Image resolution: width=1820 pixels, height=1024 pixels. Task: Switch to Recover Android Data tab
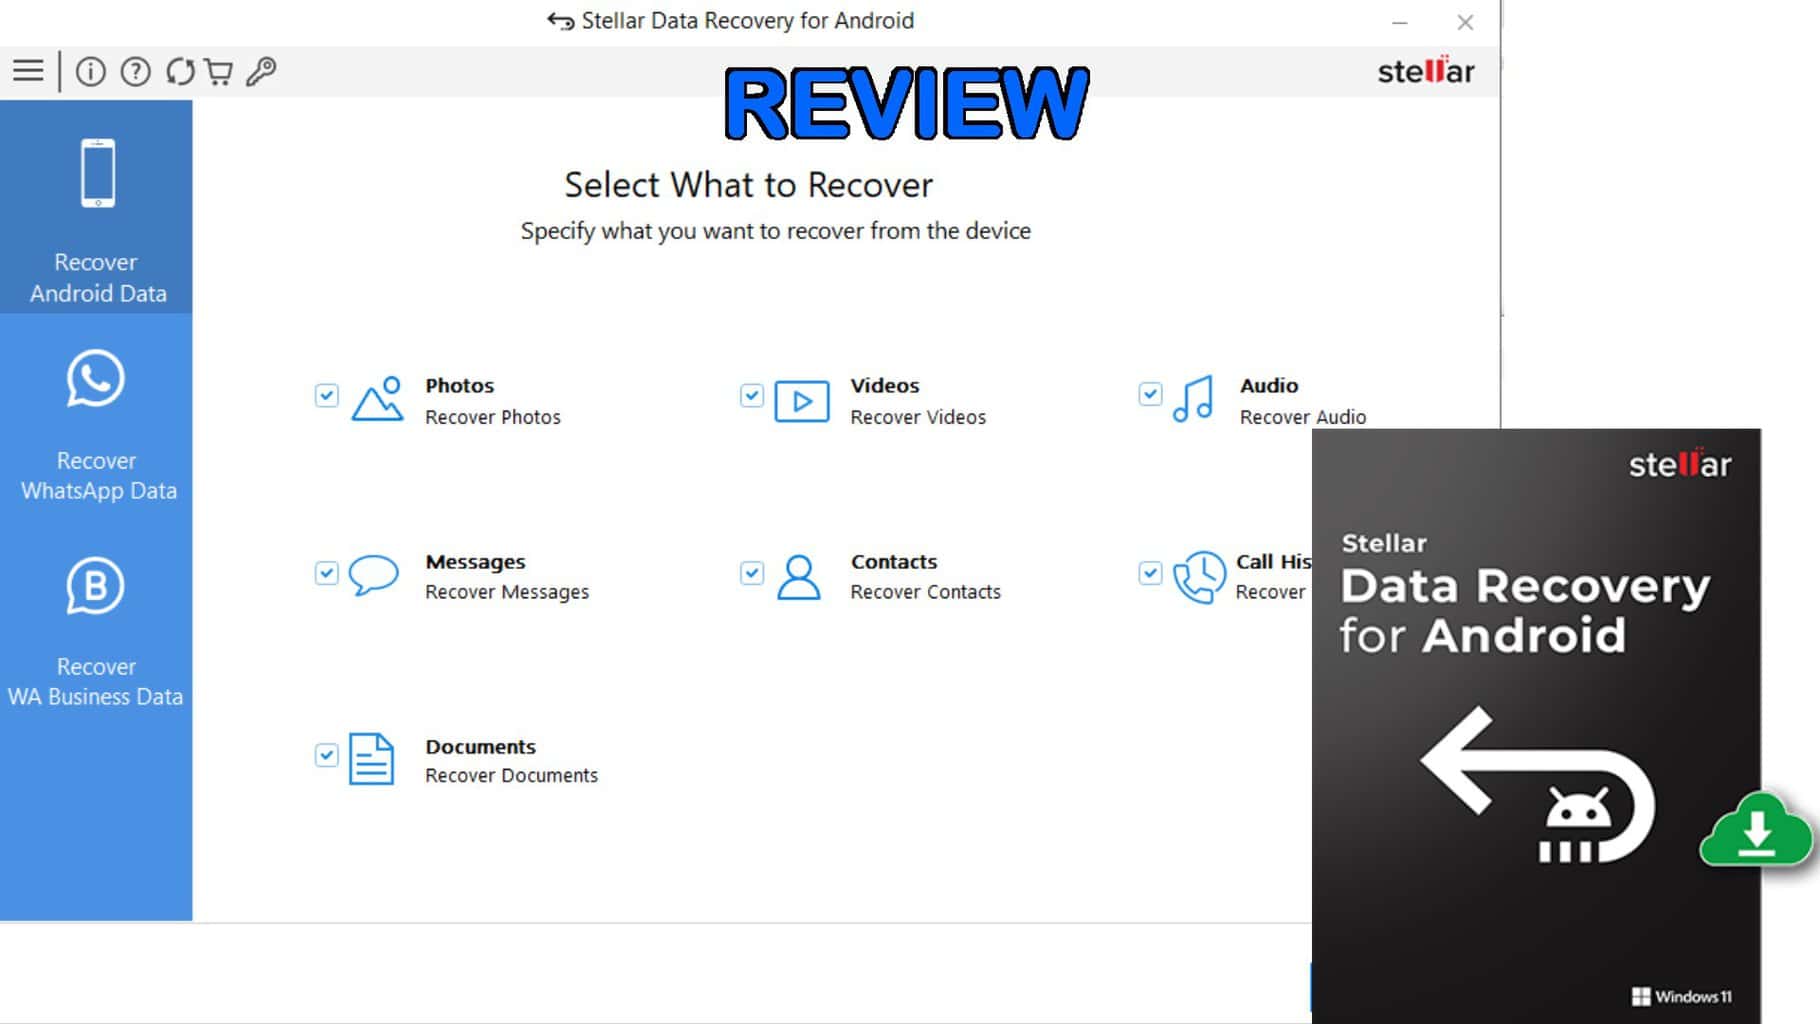click(x=96, y=207)
